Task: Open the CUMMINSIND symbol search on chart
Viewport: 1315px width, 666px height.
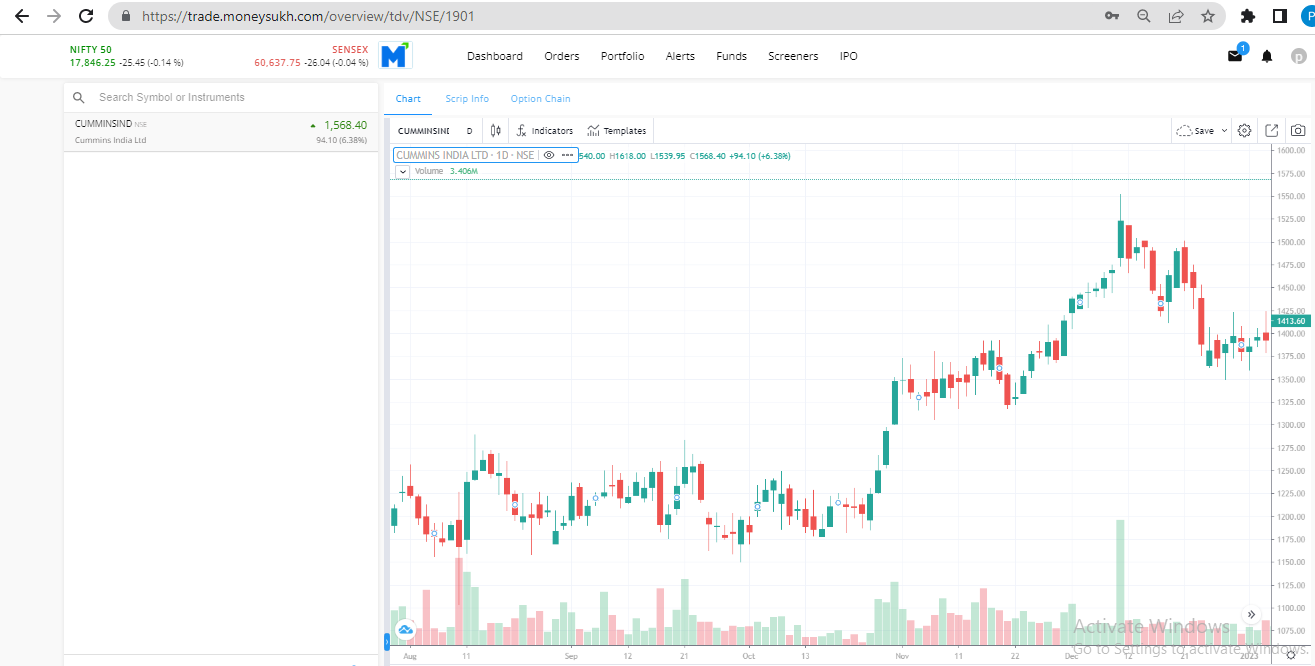Action: tap(424, 131)
